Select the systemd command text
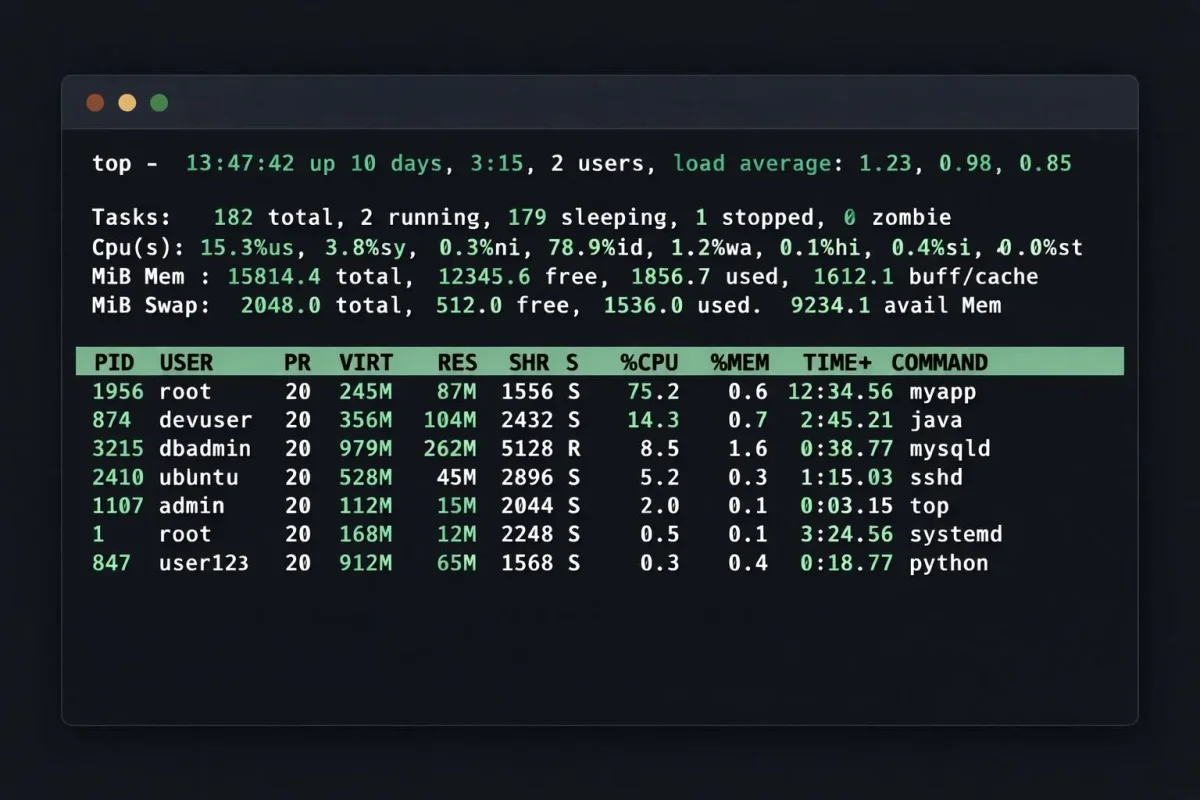 (956, 534)
